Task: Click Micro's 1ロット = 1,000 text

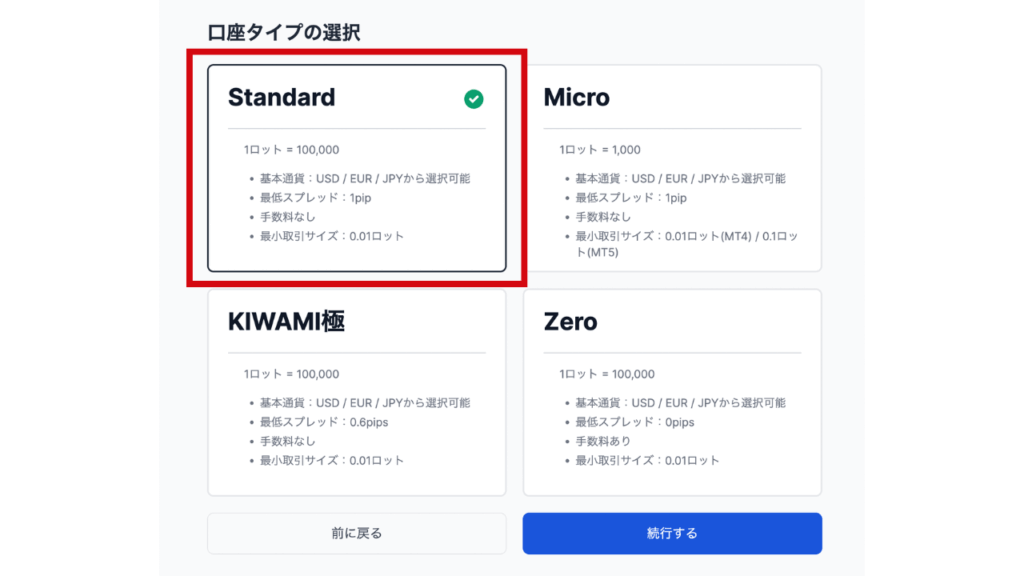Action: click(599, 150)
